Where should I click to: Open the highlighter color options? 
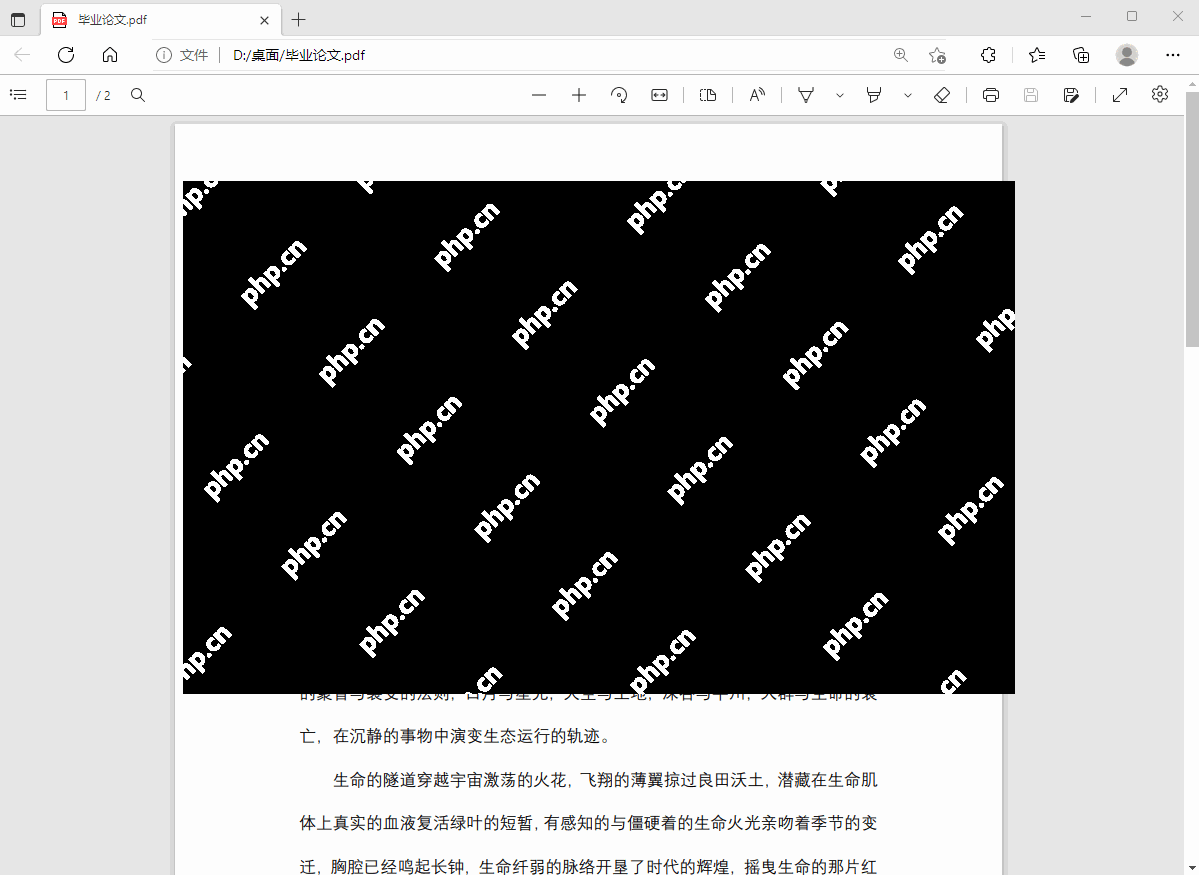[x=907, y=94]
